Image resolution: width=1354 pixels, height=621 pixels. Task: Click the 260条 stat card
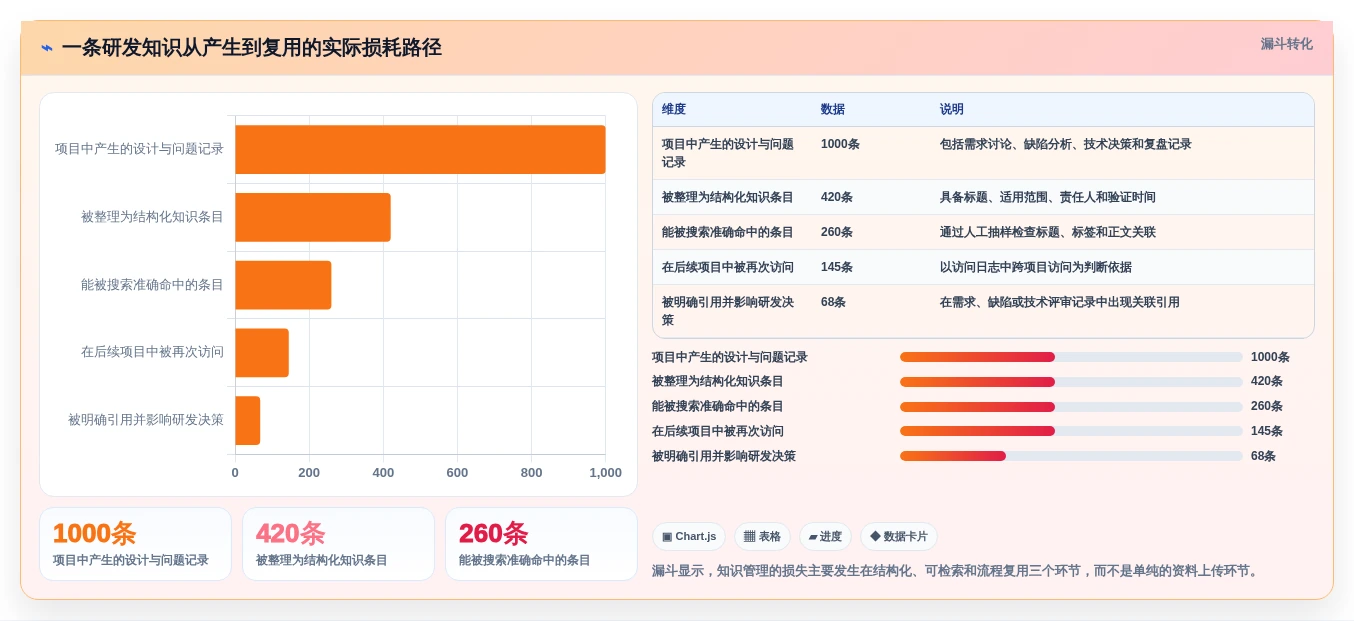541,544
